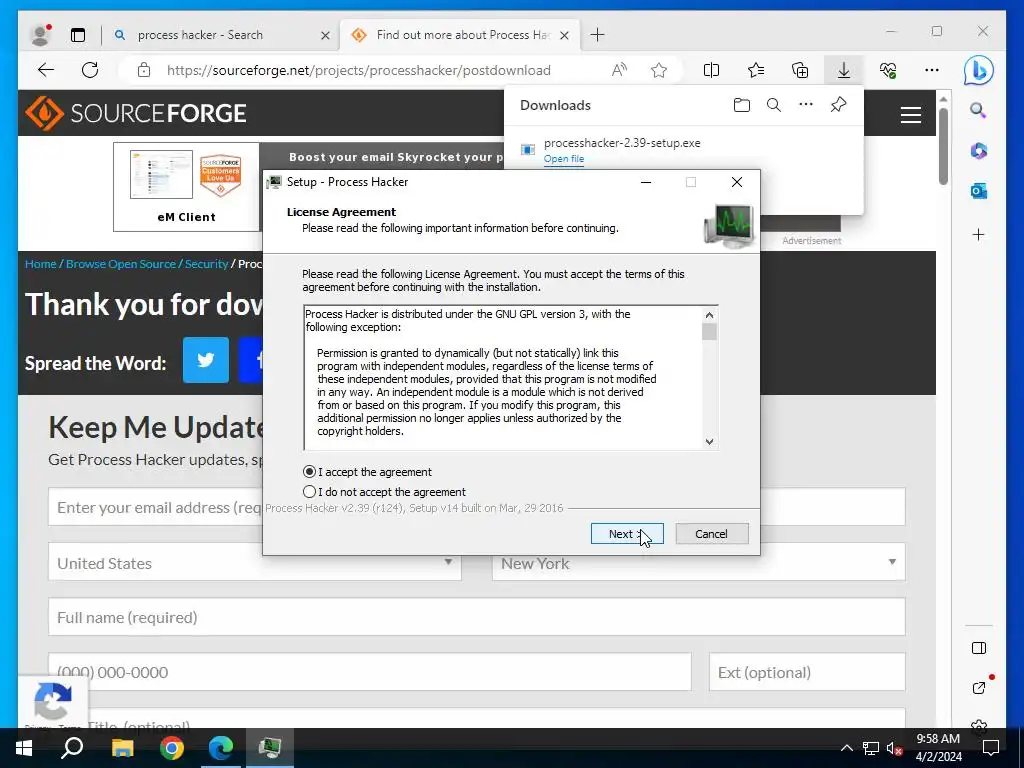Image resolution: width=1024 pixels, height=768 pixels.
Task: Click Open file link for processhacker setup
Action: pyautogui.click(x=564, y=159)
